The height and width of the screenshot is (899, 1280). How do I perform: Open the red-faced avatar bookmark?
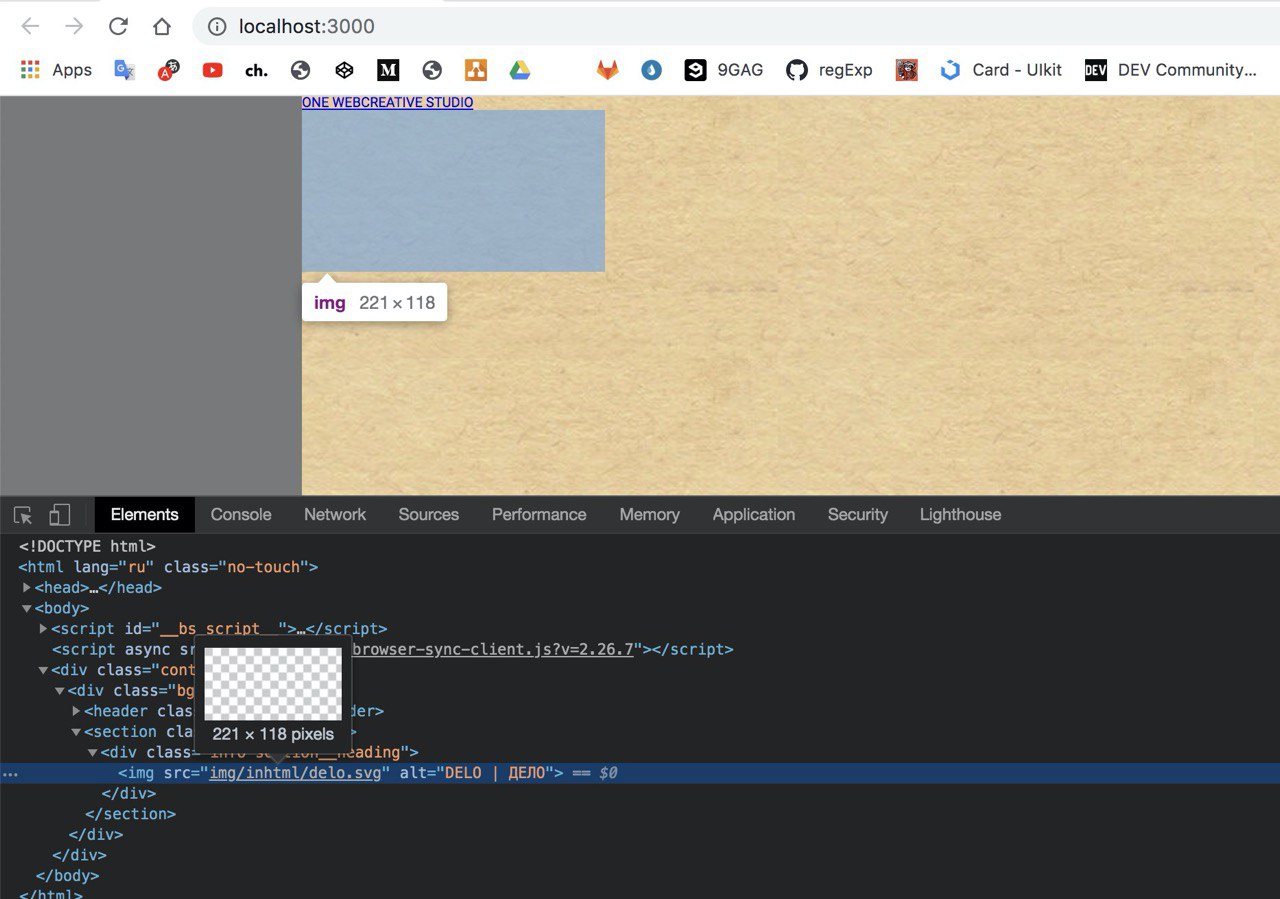point(907,70)
